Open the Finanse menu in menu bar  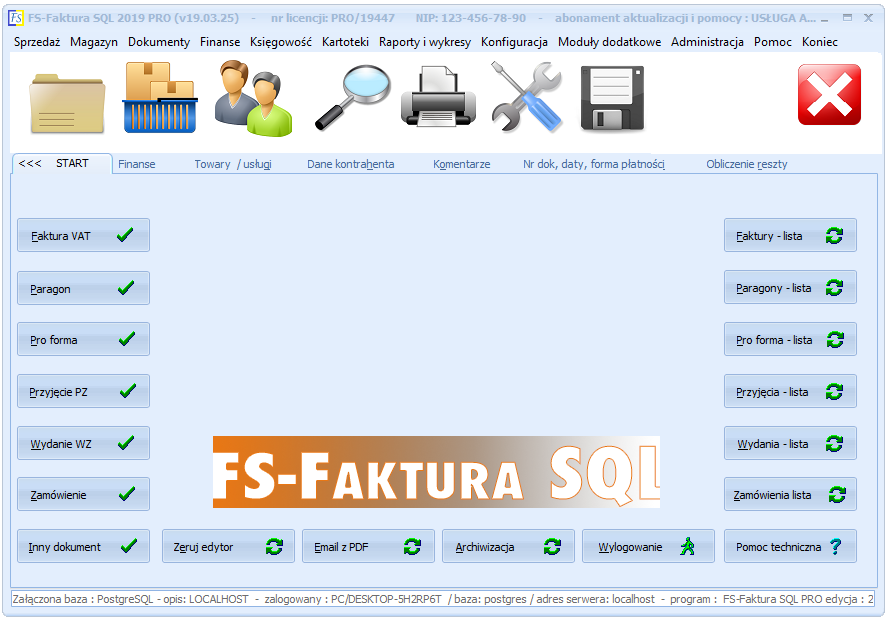click(x=220, y=42)
